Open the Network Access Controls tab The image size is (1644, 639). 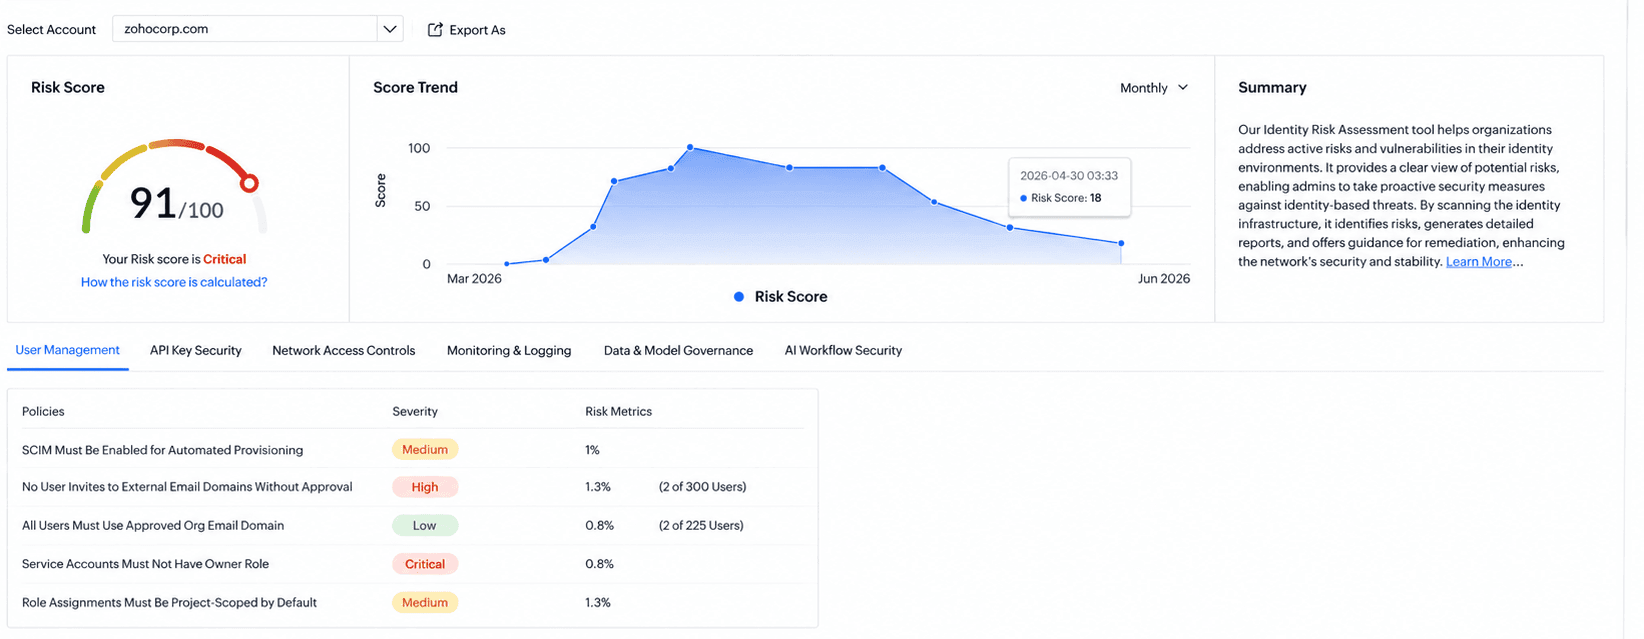(x=344, y=351)
